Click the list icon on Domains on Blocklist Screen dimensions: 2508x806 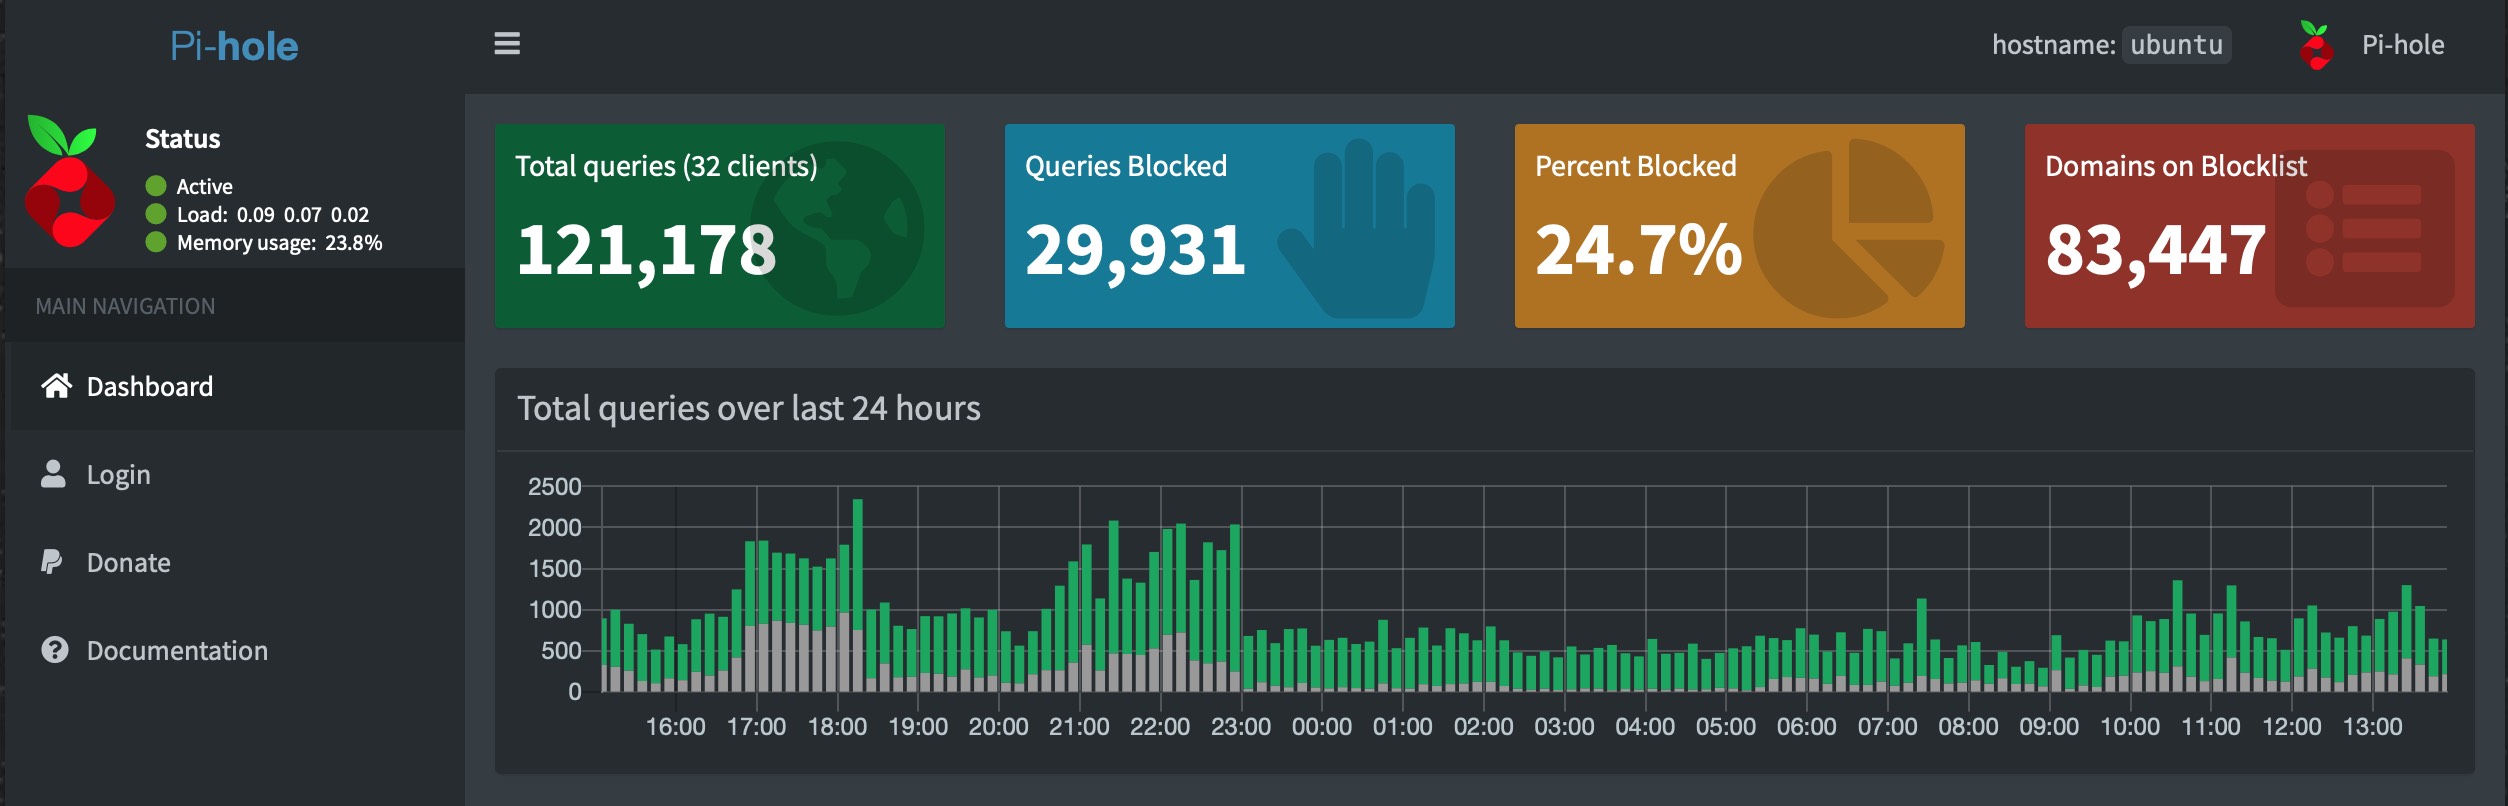2364,230
